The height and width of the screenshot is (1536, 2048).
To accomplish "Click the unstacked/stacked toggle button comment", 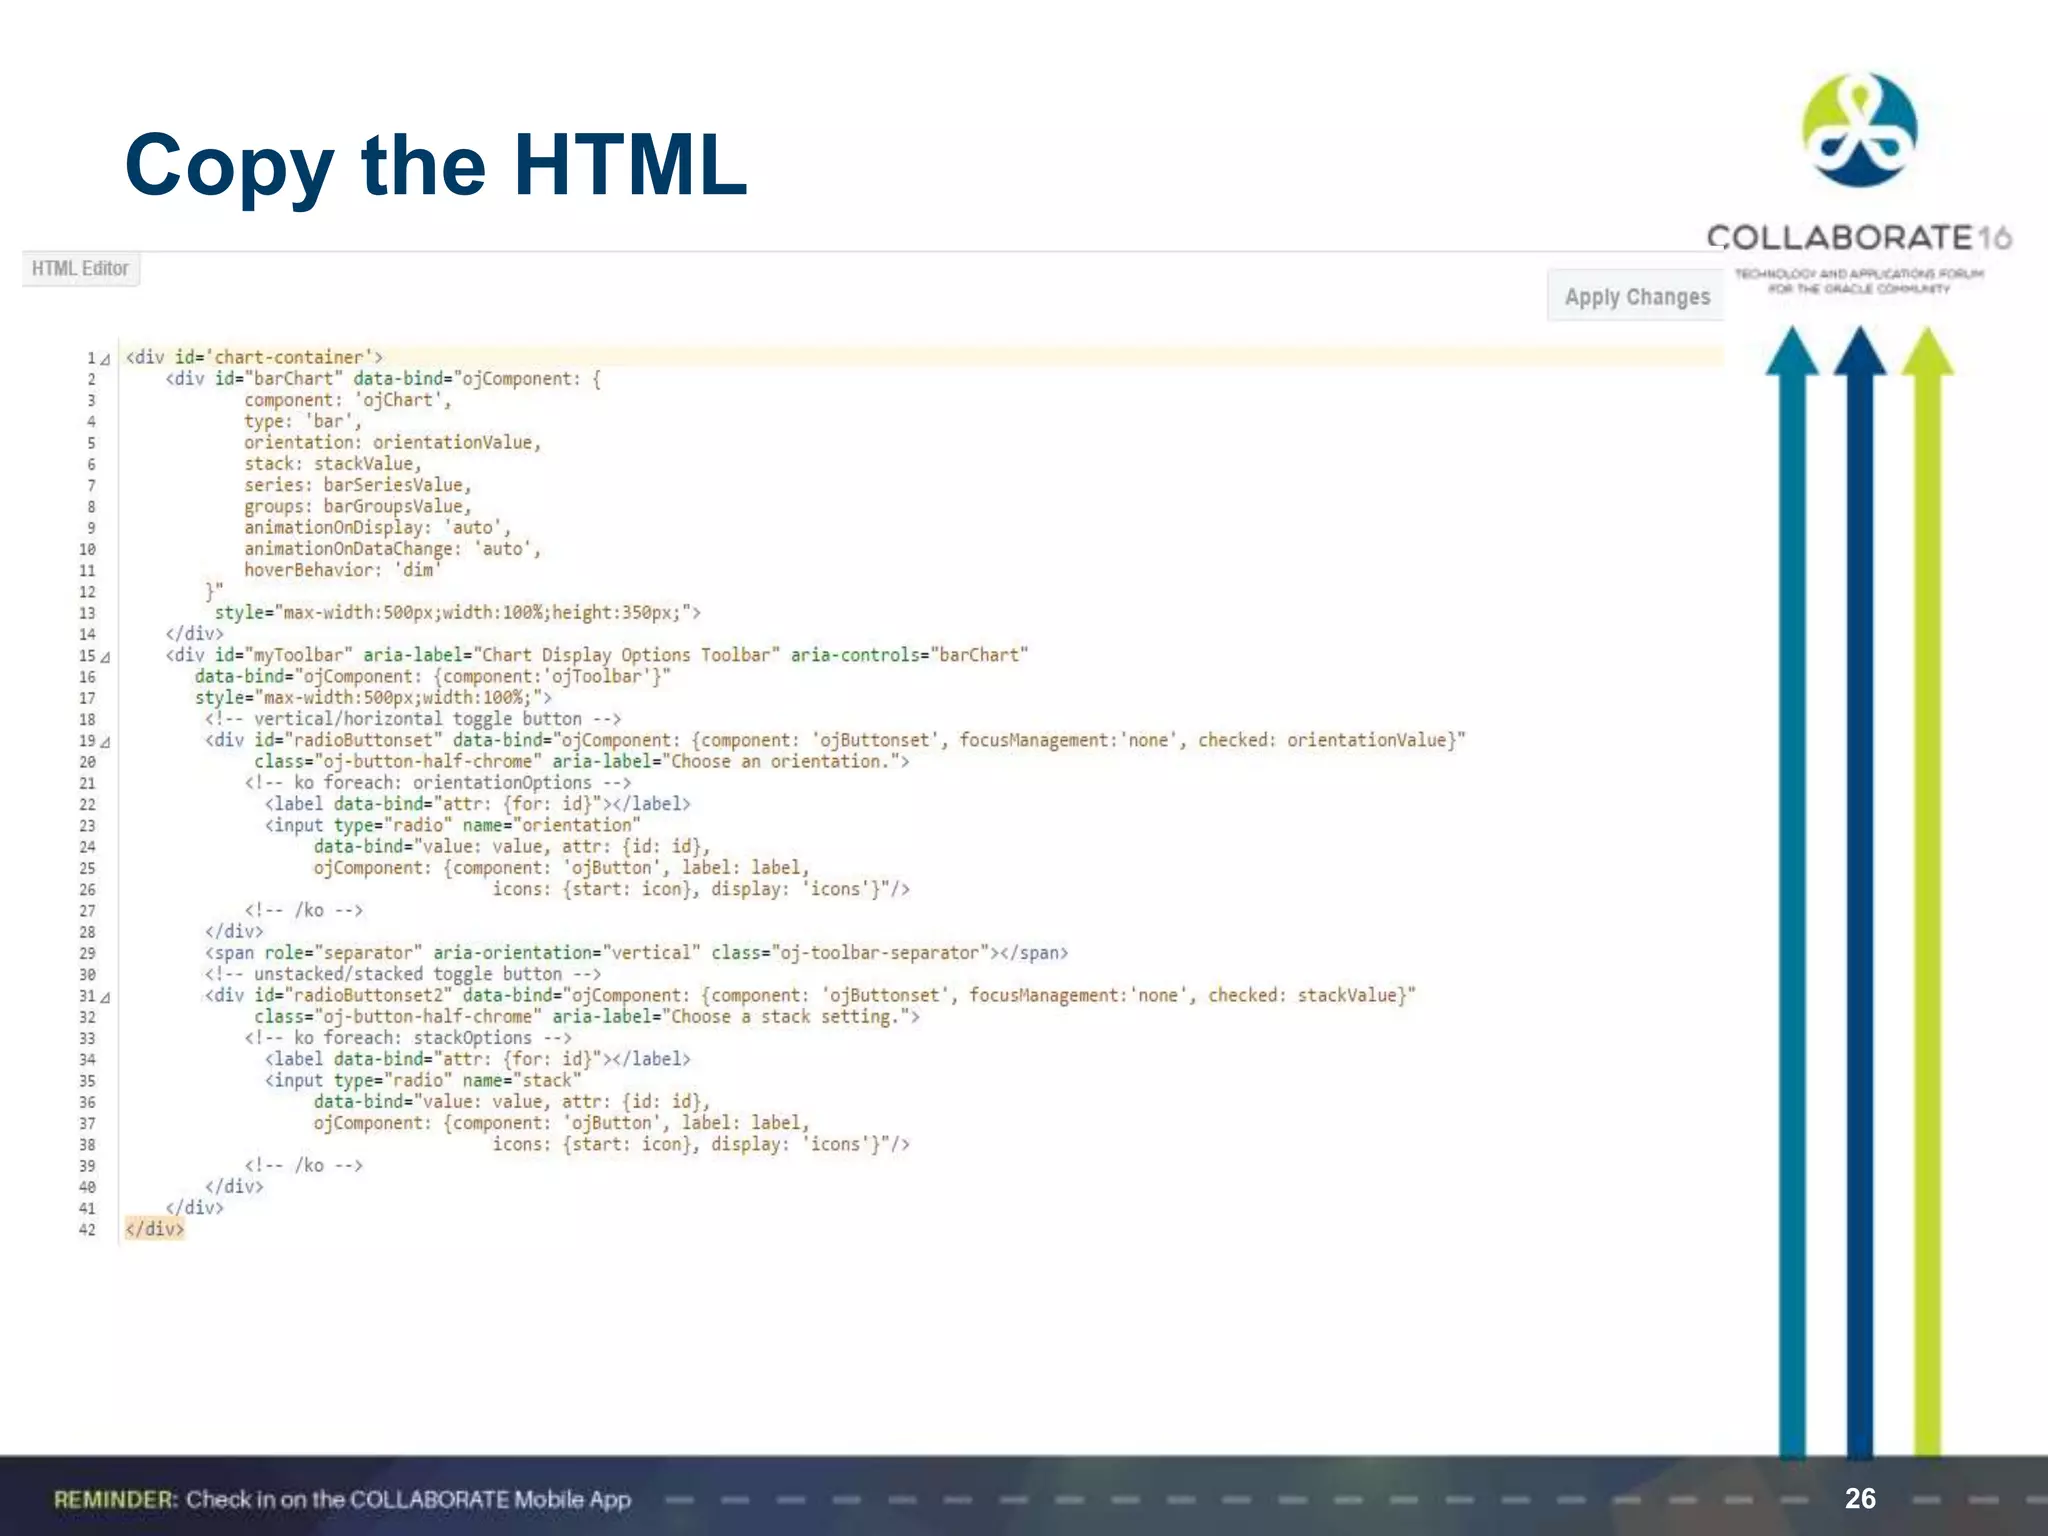I will click(403, 974).
